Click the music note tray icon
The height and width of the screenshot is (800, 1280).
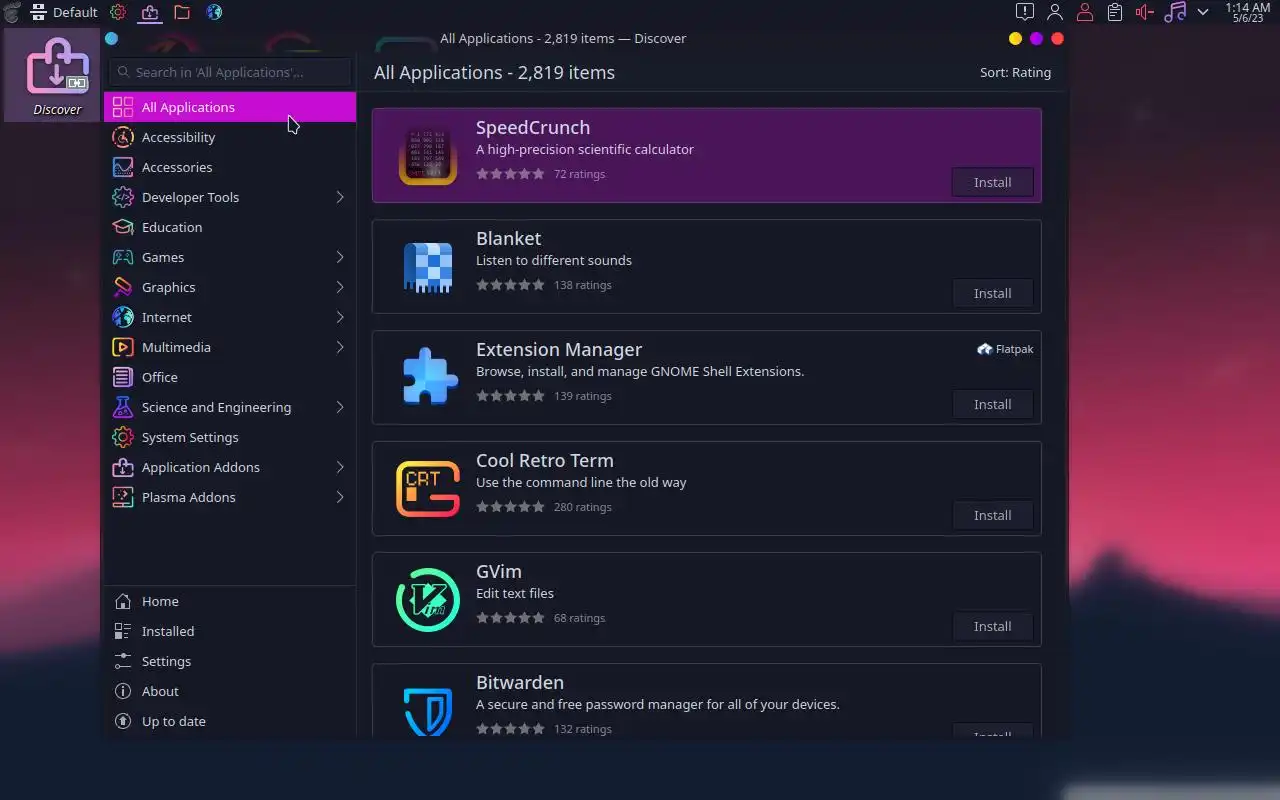[1175, 12]
